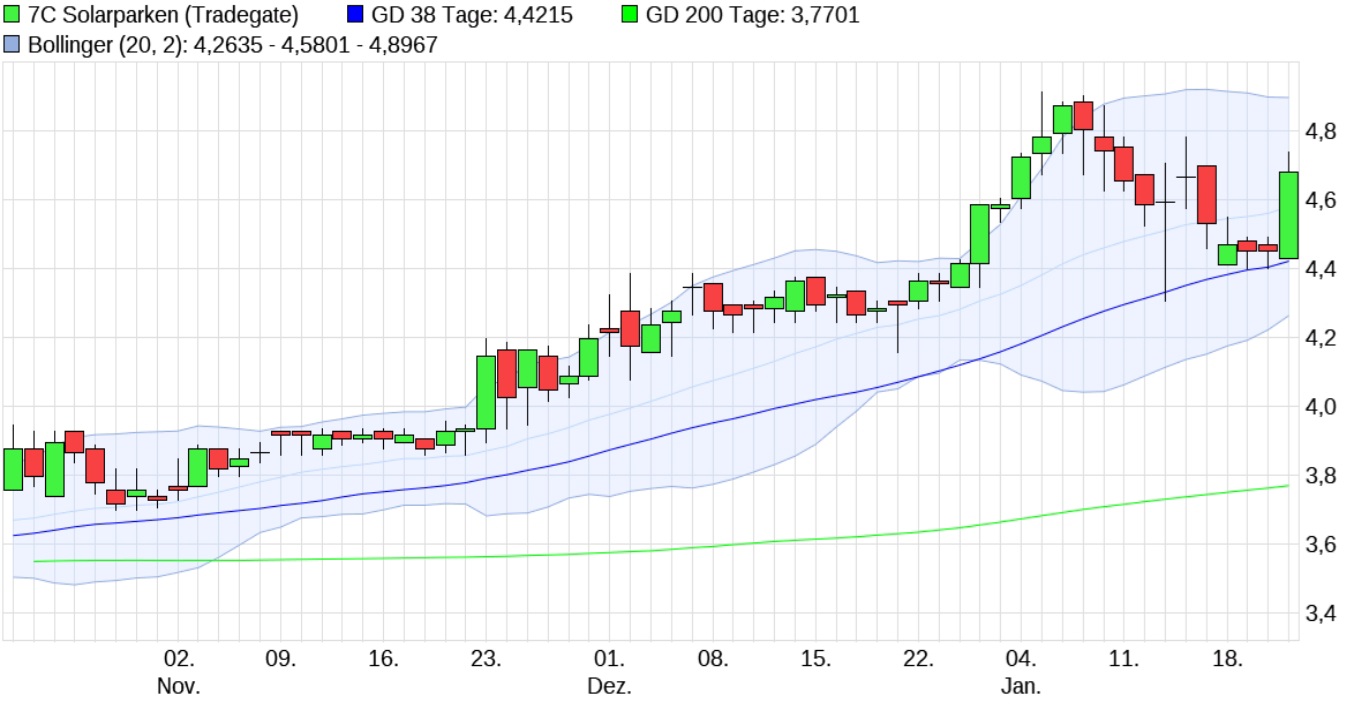
Task: Click the Bollinger legend color swatch
Action: click(x=14, y=42)
